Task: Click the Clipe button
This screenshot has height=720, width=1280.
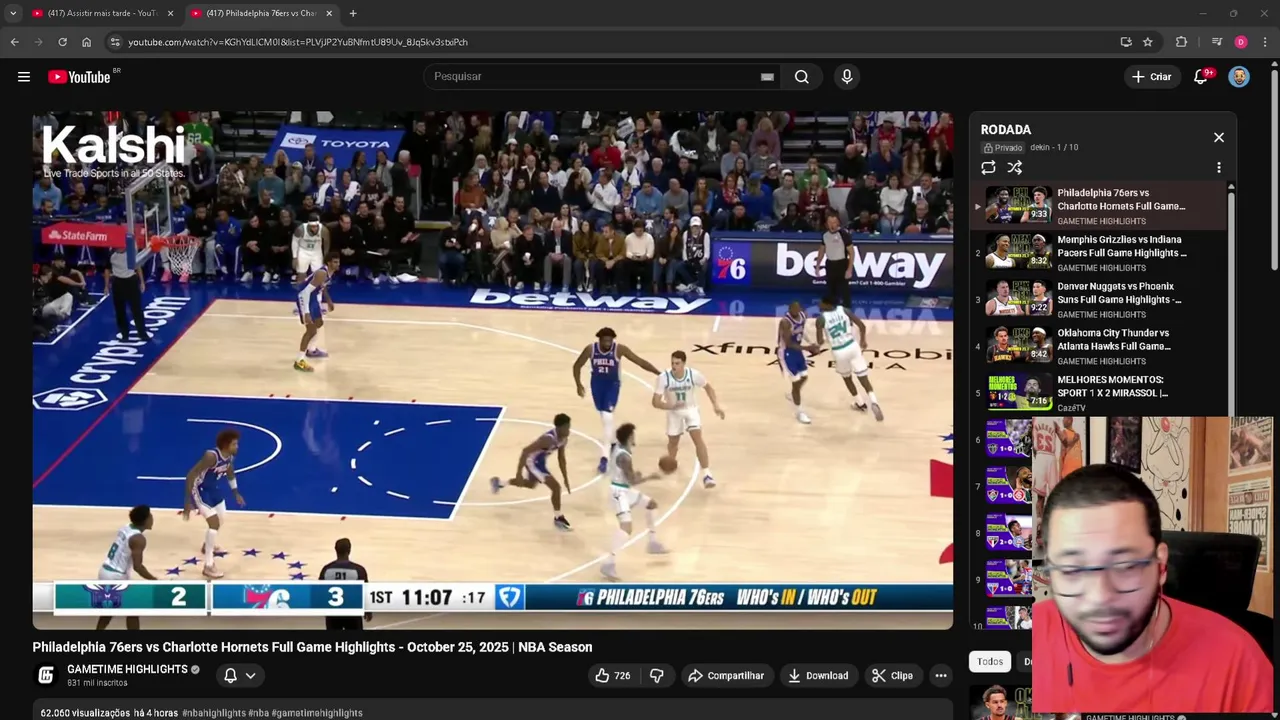Action: click(892, 676)
